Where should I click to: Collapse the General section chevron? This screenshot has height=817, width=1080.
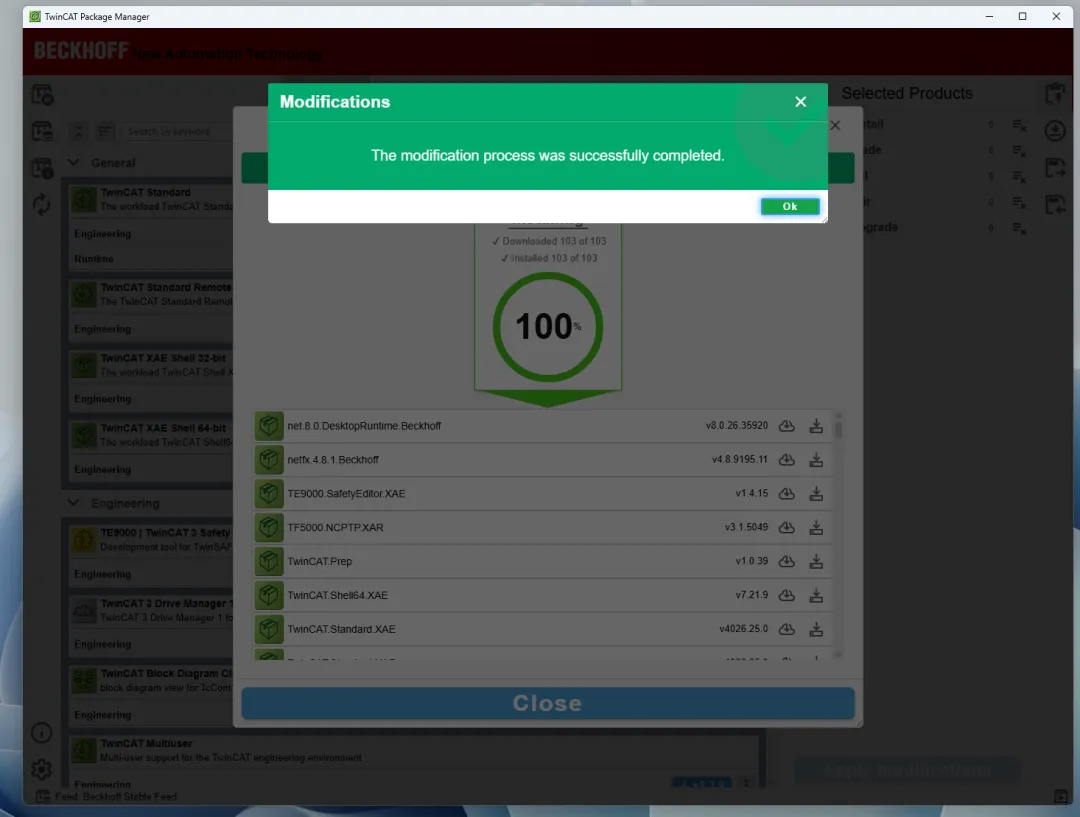coord(74,163)
